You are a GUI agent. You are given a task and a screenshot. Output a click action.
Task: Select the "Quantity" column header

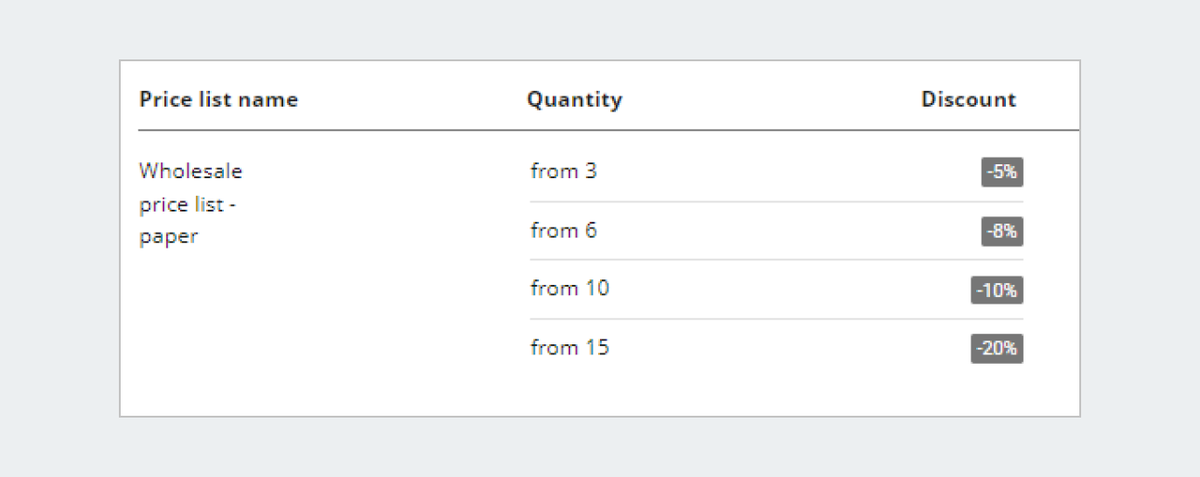point(574,99)
